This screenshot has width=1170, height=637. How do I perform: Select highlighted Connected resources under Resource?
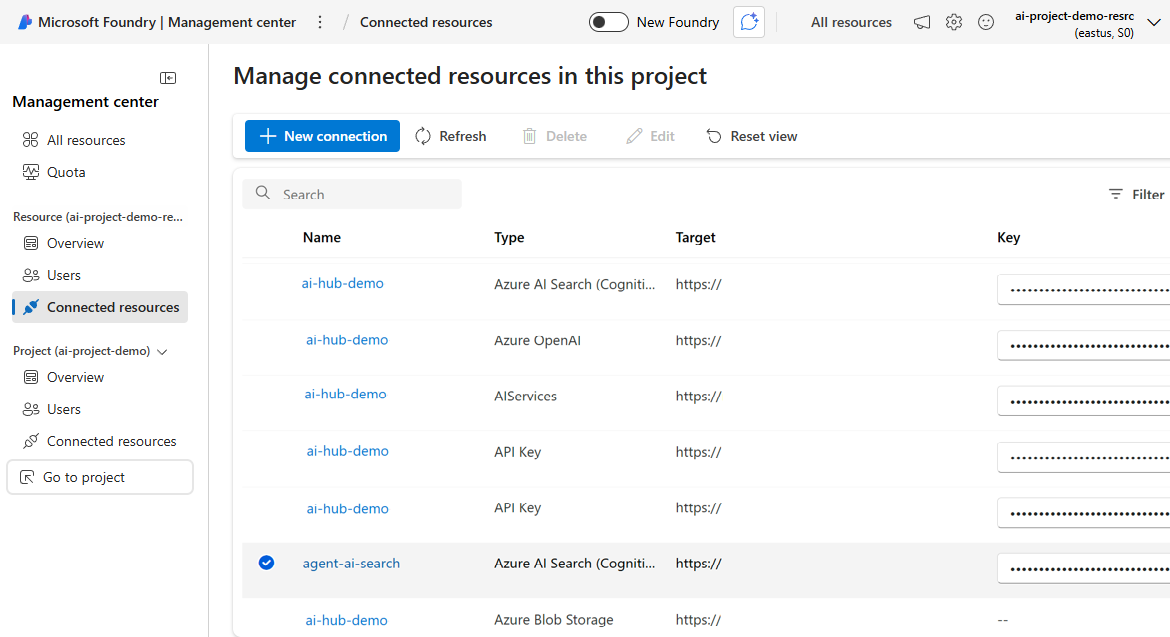[x=100, y=307]
